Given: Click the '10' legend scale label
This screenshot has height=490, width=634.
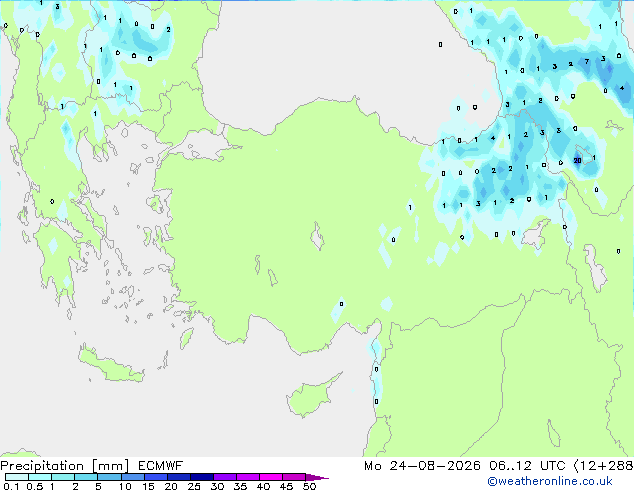Looking at the screenshot, I should click(125, 486).
